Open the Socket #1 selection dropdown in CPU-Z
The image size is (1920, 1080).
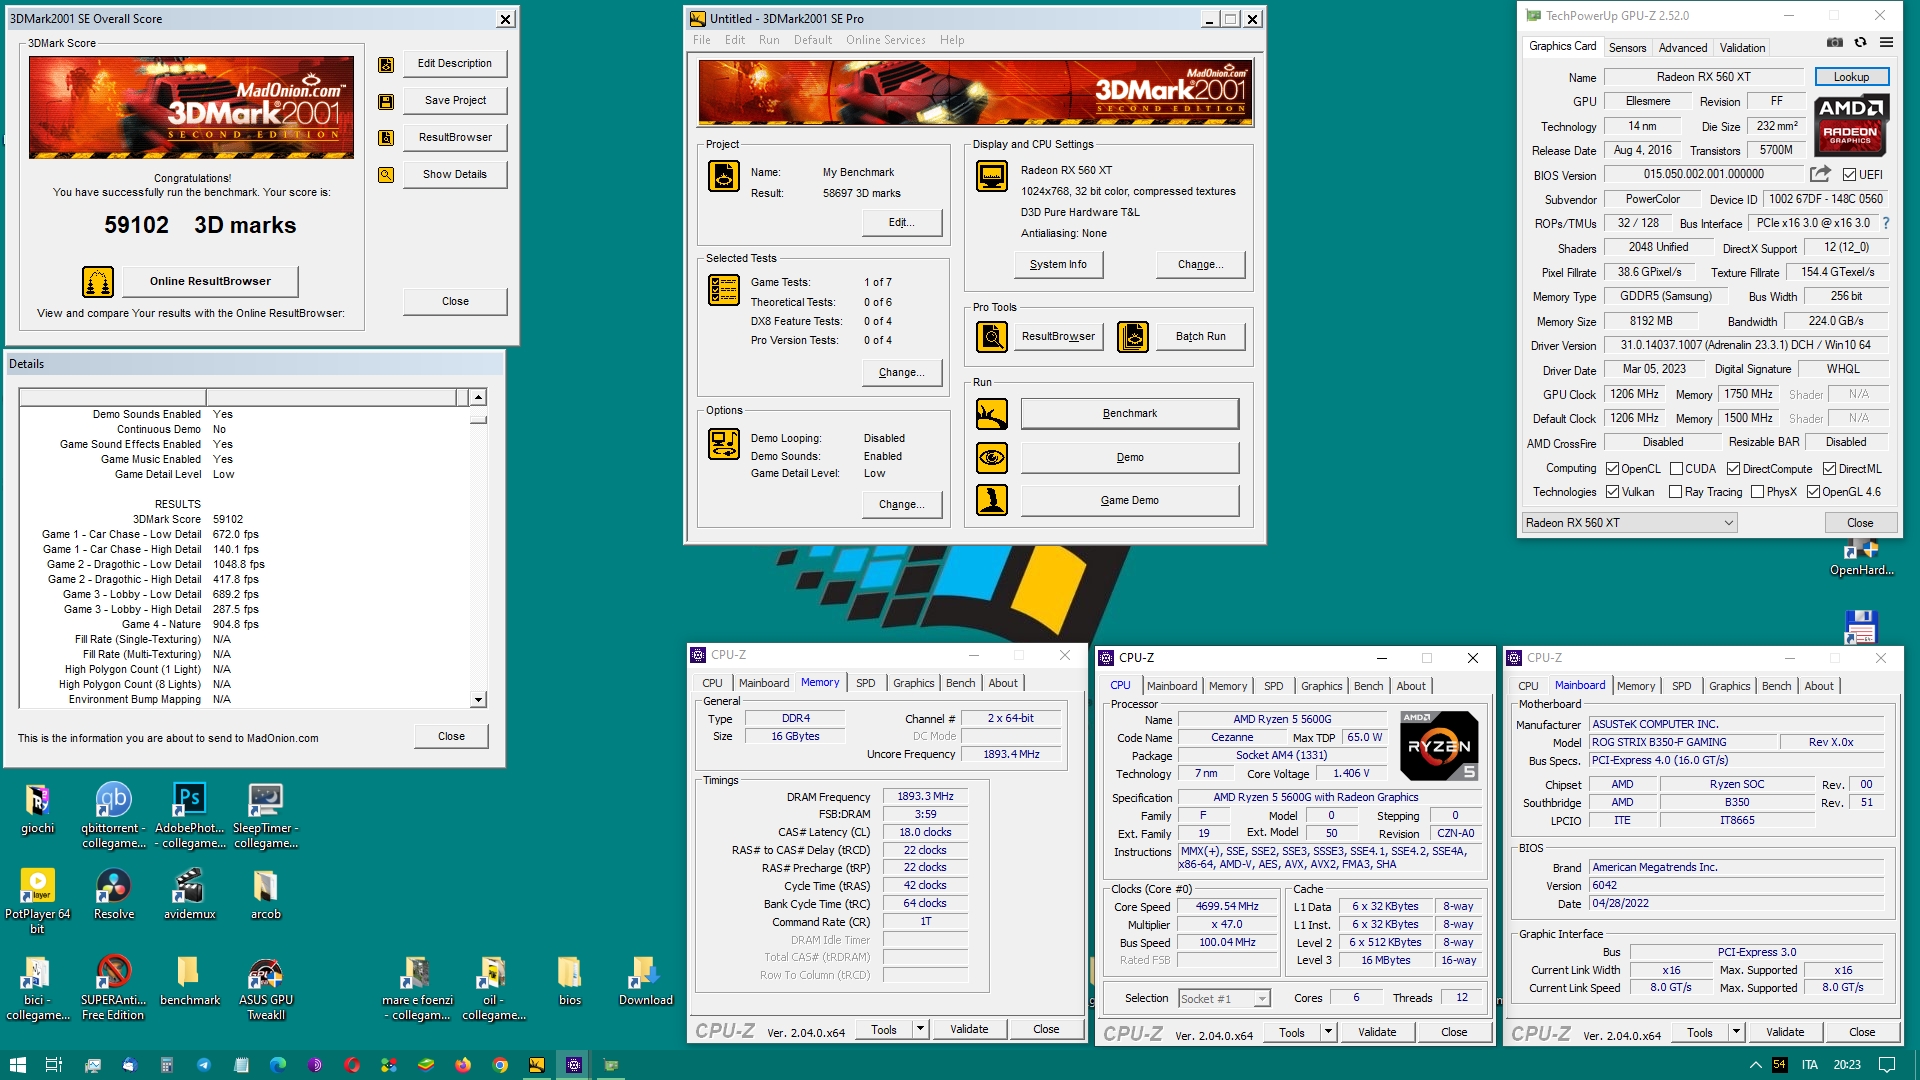1224,999
